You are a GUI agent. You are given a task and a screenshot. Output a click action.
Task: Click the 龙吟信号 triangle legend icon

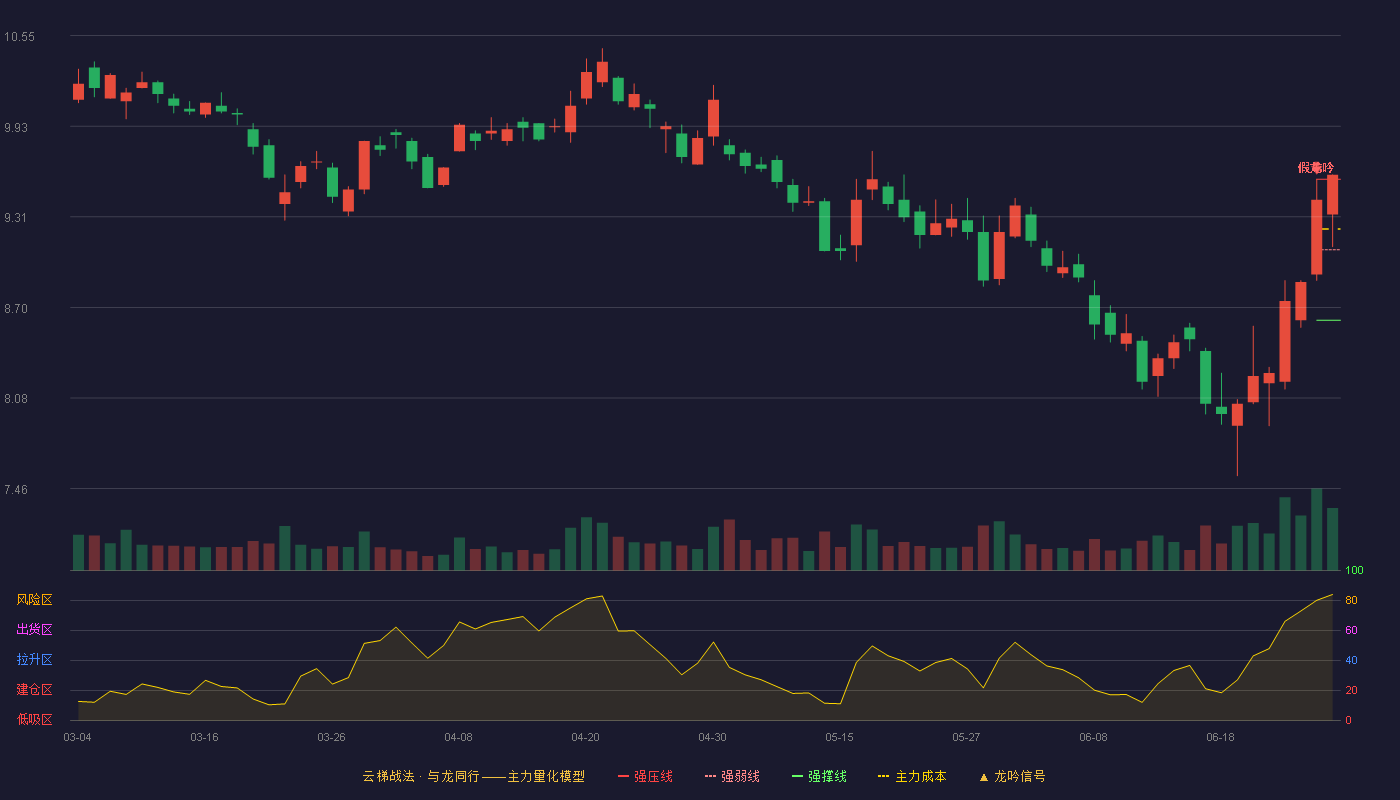point(983,777)
